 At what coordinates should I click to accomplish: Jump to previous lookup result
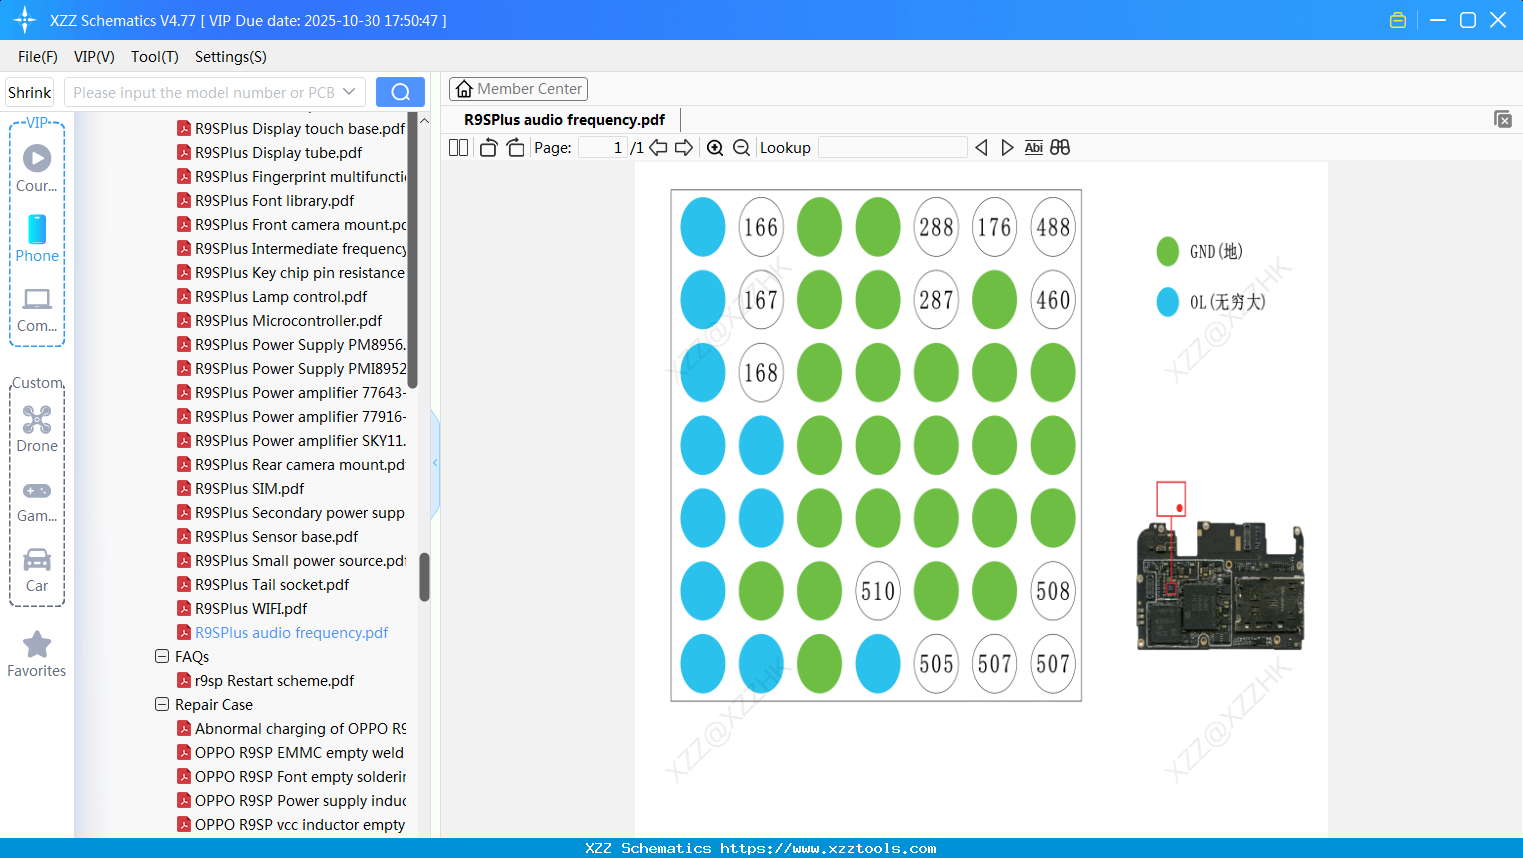981,148
